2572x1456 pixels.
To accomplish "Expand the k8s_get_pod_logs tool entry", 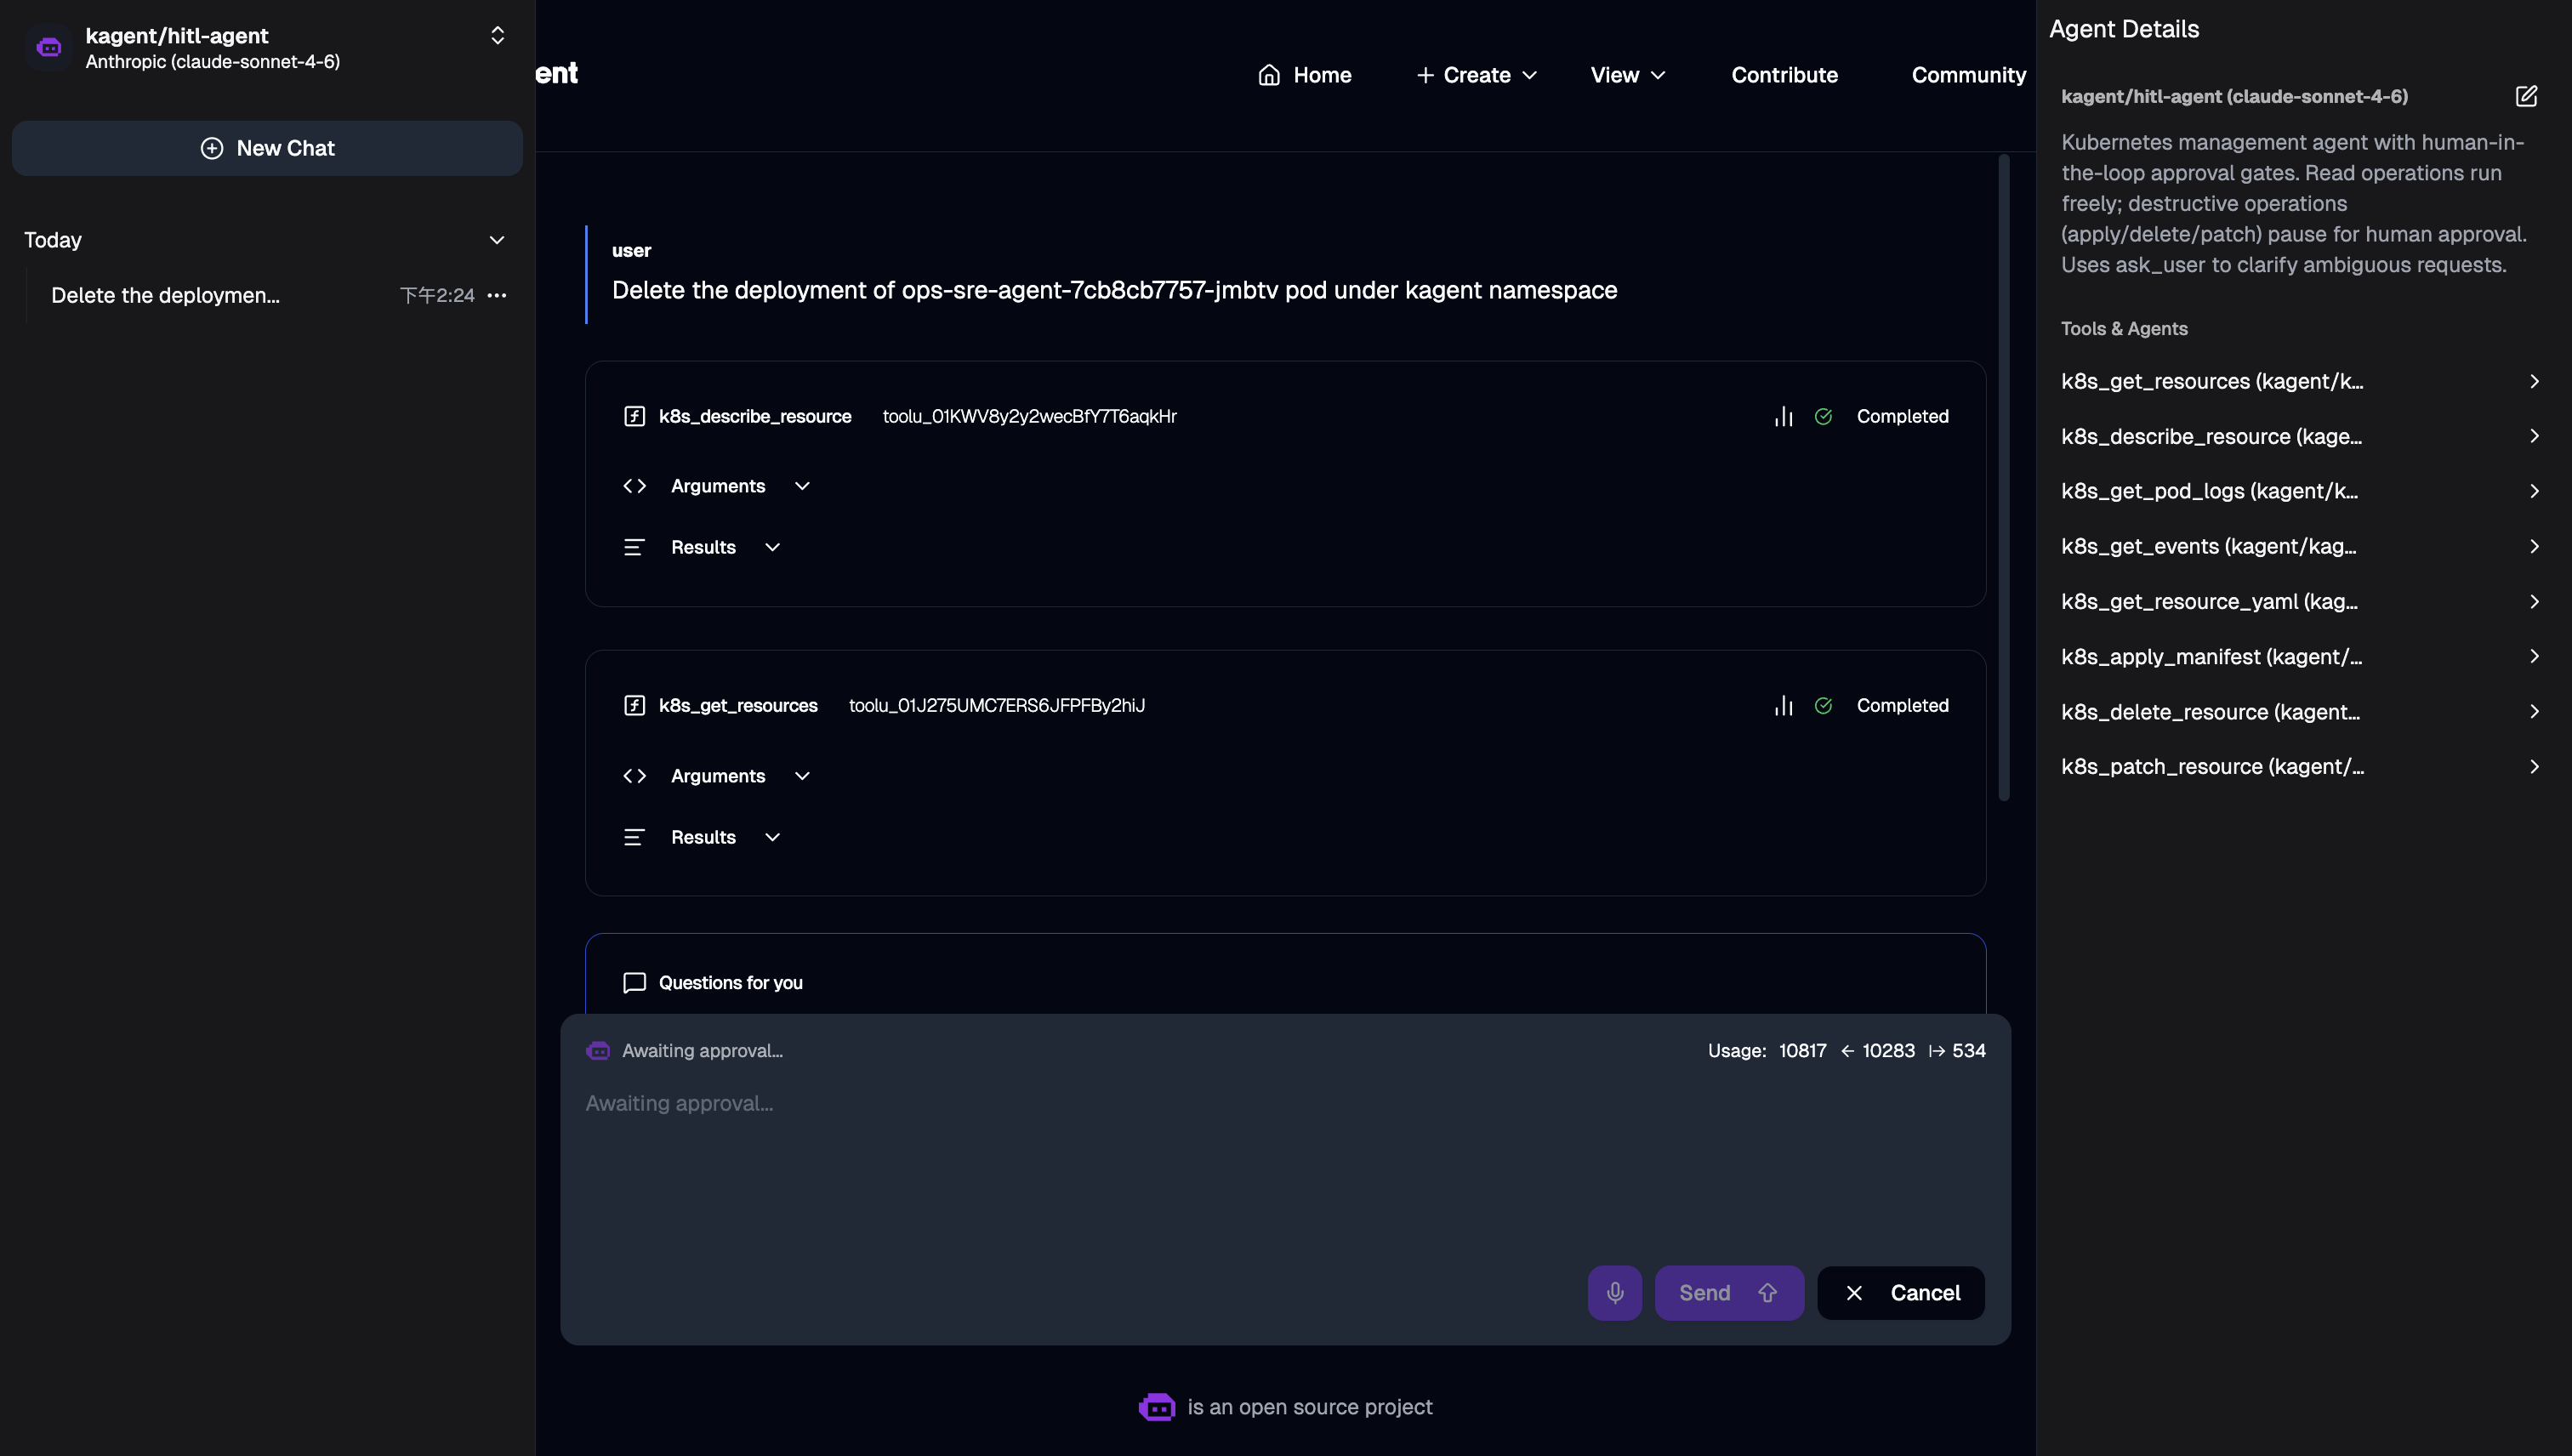I will (2300, 491).
